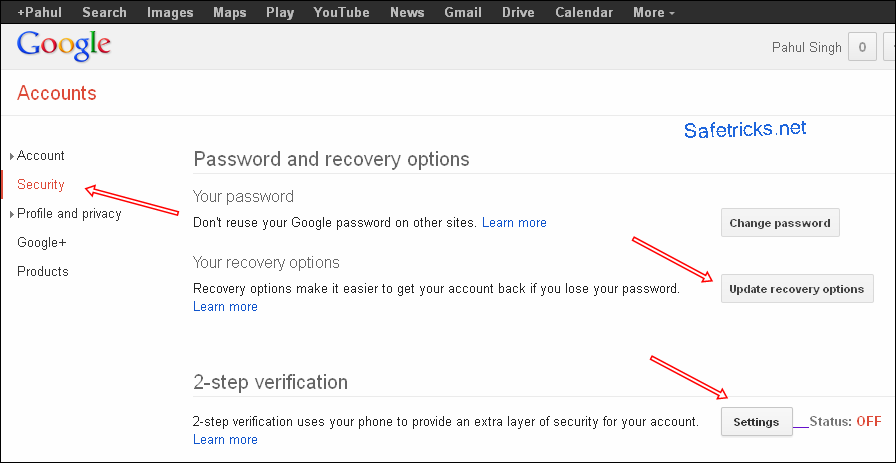The height and width of the screenshot is (463, 896).
Task: Open the notifications counter box showing 0
Action: click(862, 47)
